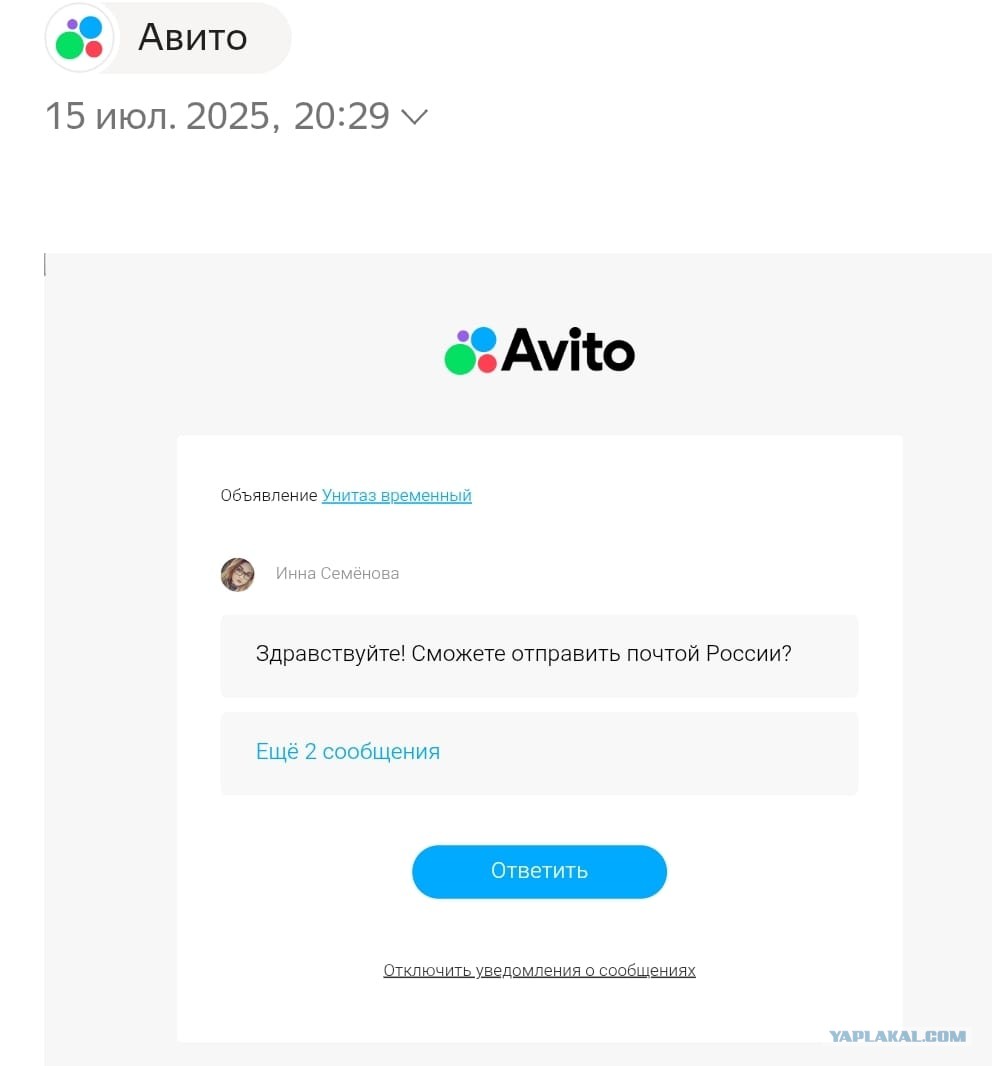This screenshot has width=992, height=1066.
Task: Click the green circle in Avito logo
Action: (460, 359)
